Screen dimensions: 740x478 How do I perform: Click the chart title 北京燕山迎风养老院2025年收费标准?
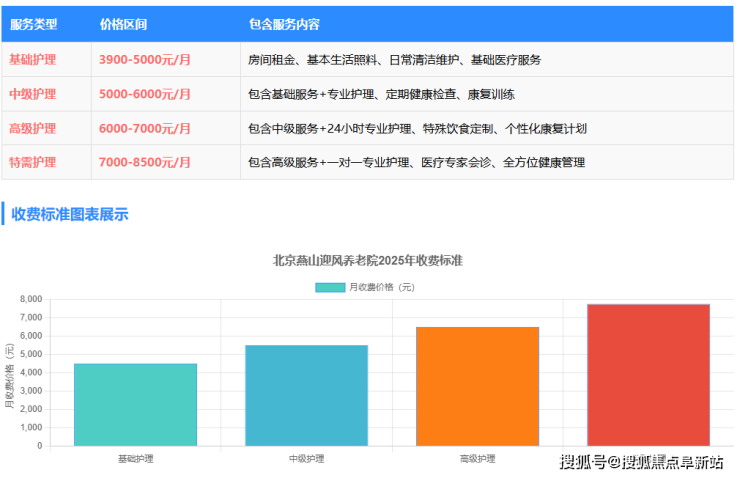[x=367, y=260]
